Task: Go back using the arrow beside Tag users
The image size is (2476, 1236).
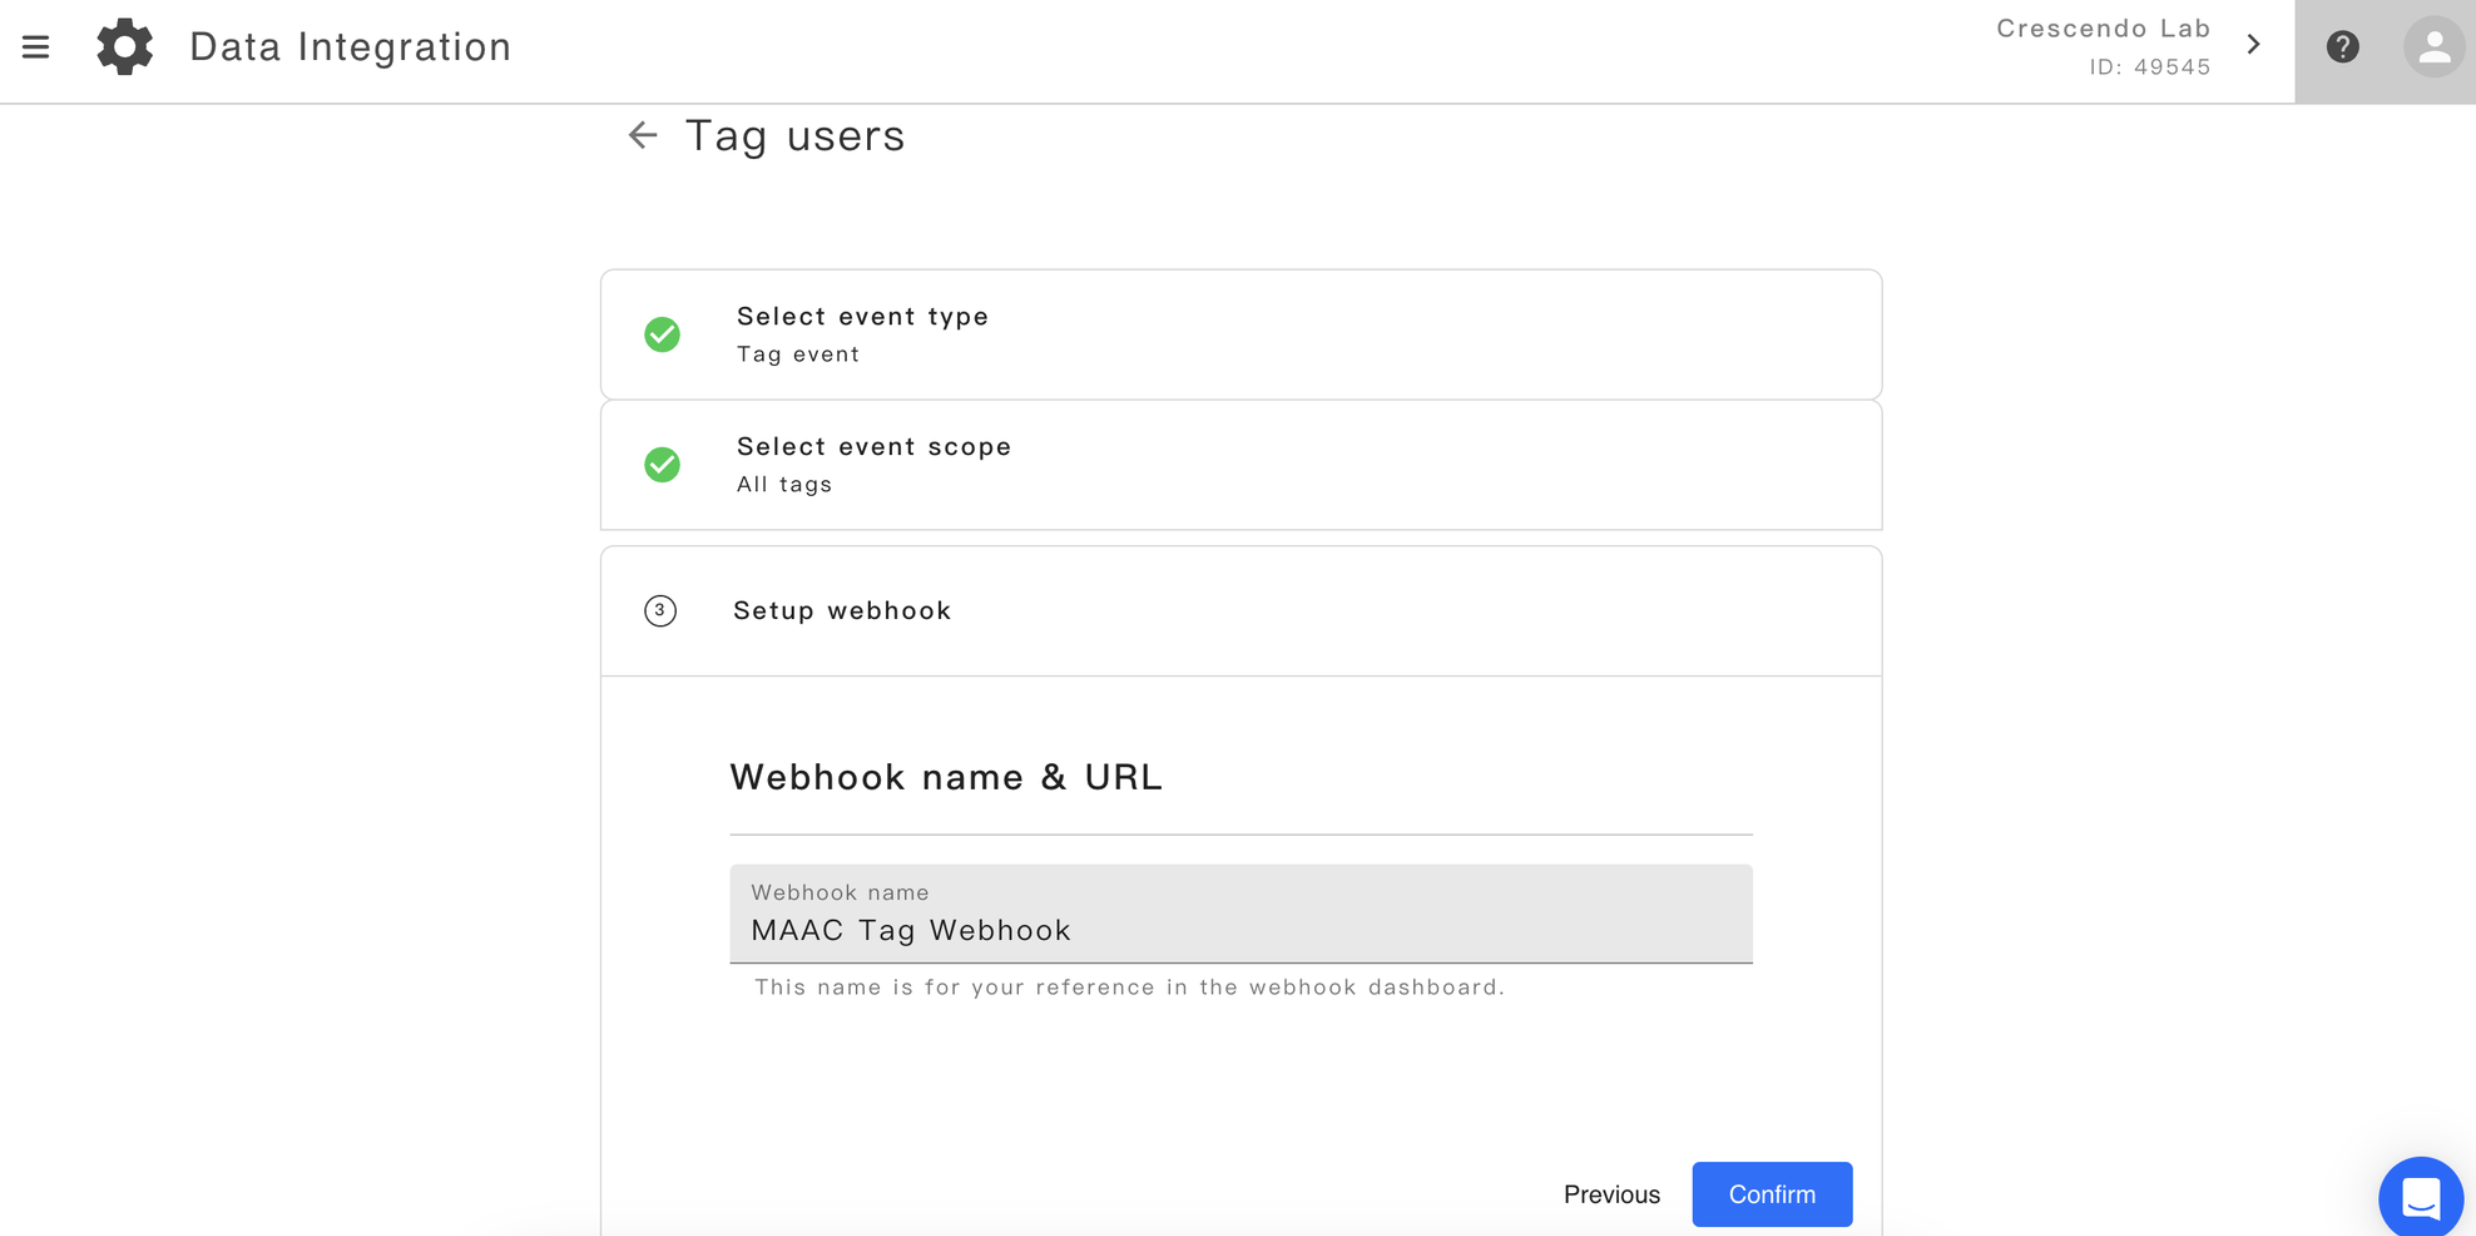Action: pos(642,135)
